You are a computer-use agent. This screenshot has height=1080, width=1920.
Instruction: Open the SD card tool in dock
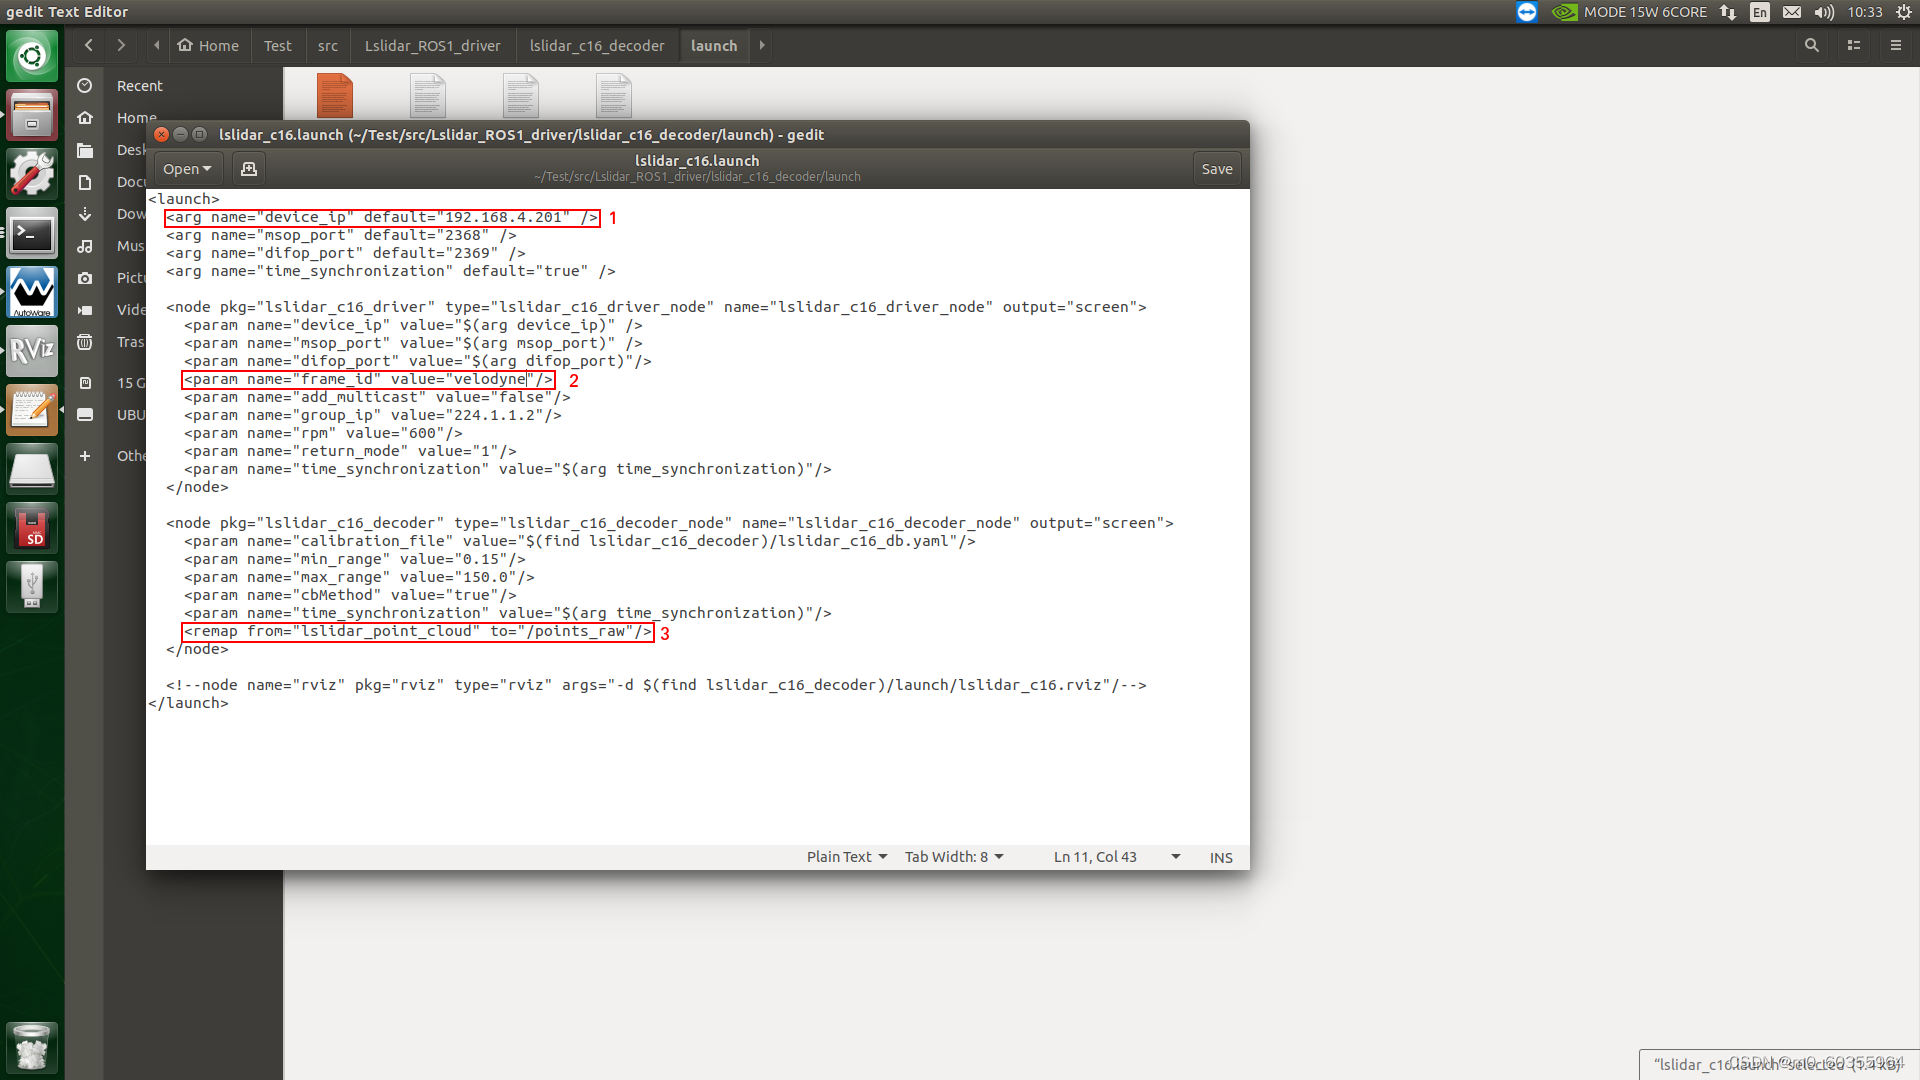pyautogui.click(x=32, y=527)
